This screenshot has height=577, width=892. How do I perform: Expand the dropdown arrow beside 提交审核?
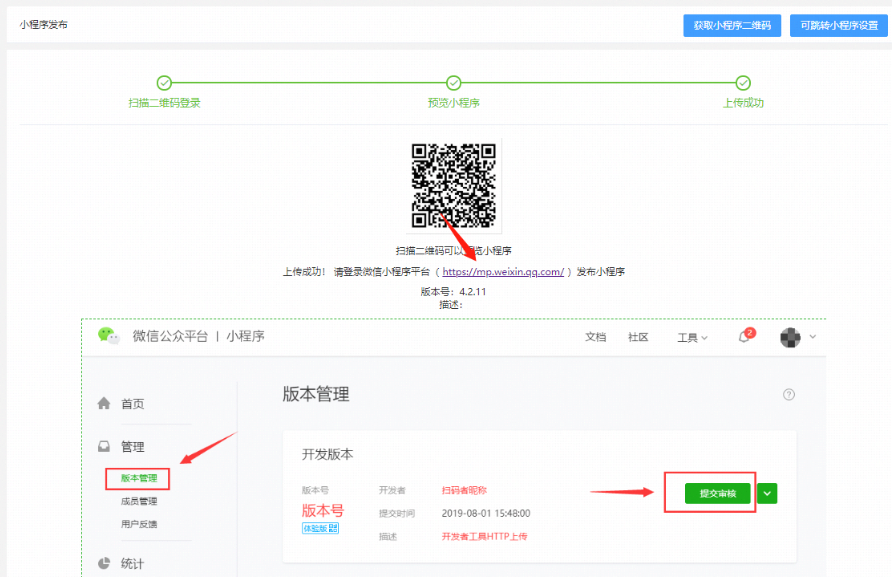tap(767, 493)
